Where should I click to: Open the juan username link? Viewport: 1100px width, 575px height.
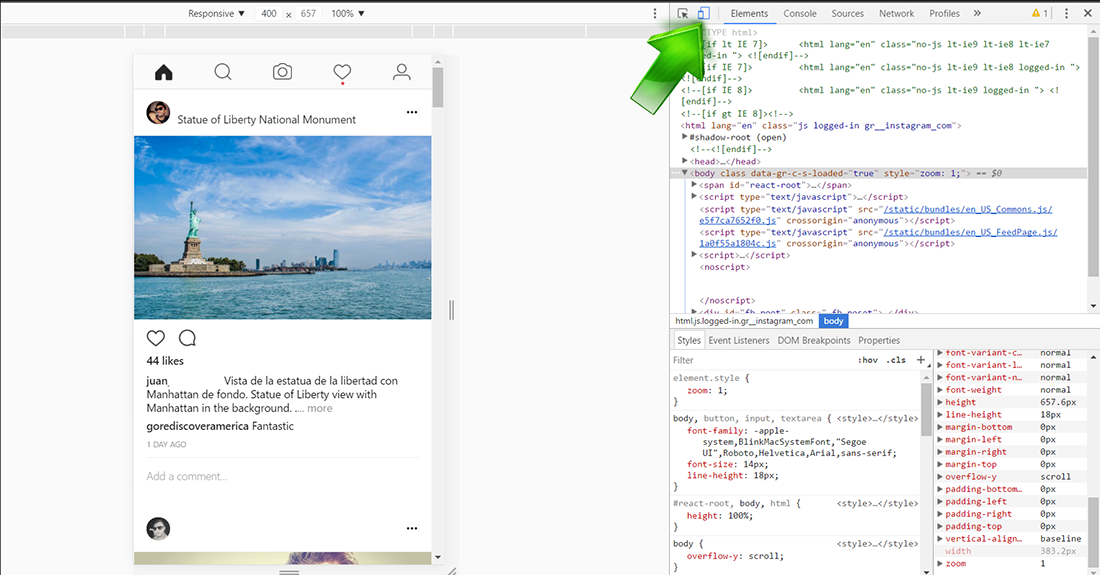157,381
